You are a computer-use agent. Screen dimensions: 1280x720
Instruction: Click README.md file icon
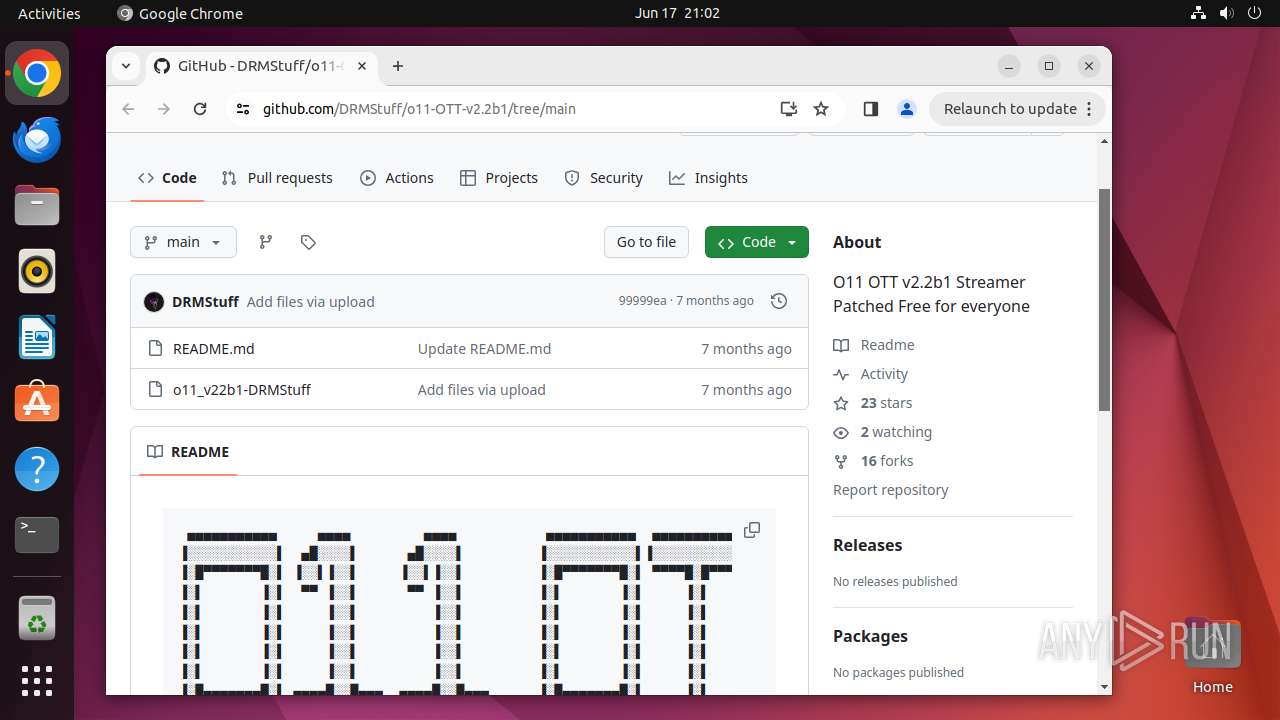tap(155, 349)
